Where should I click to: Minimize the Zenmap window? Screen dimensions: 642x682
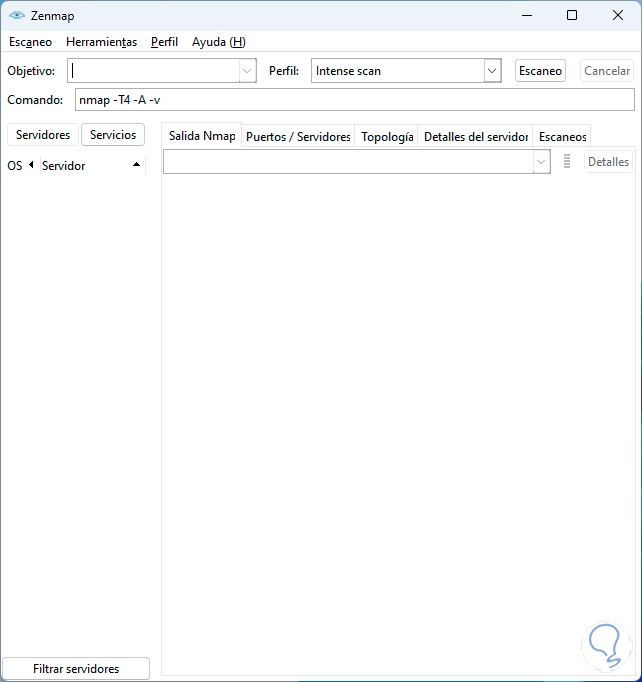pos(527,15)
